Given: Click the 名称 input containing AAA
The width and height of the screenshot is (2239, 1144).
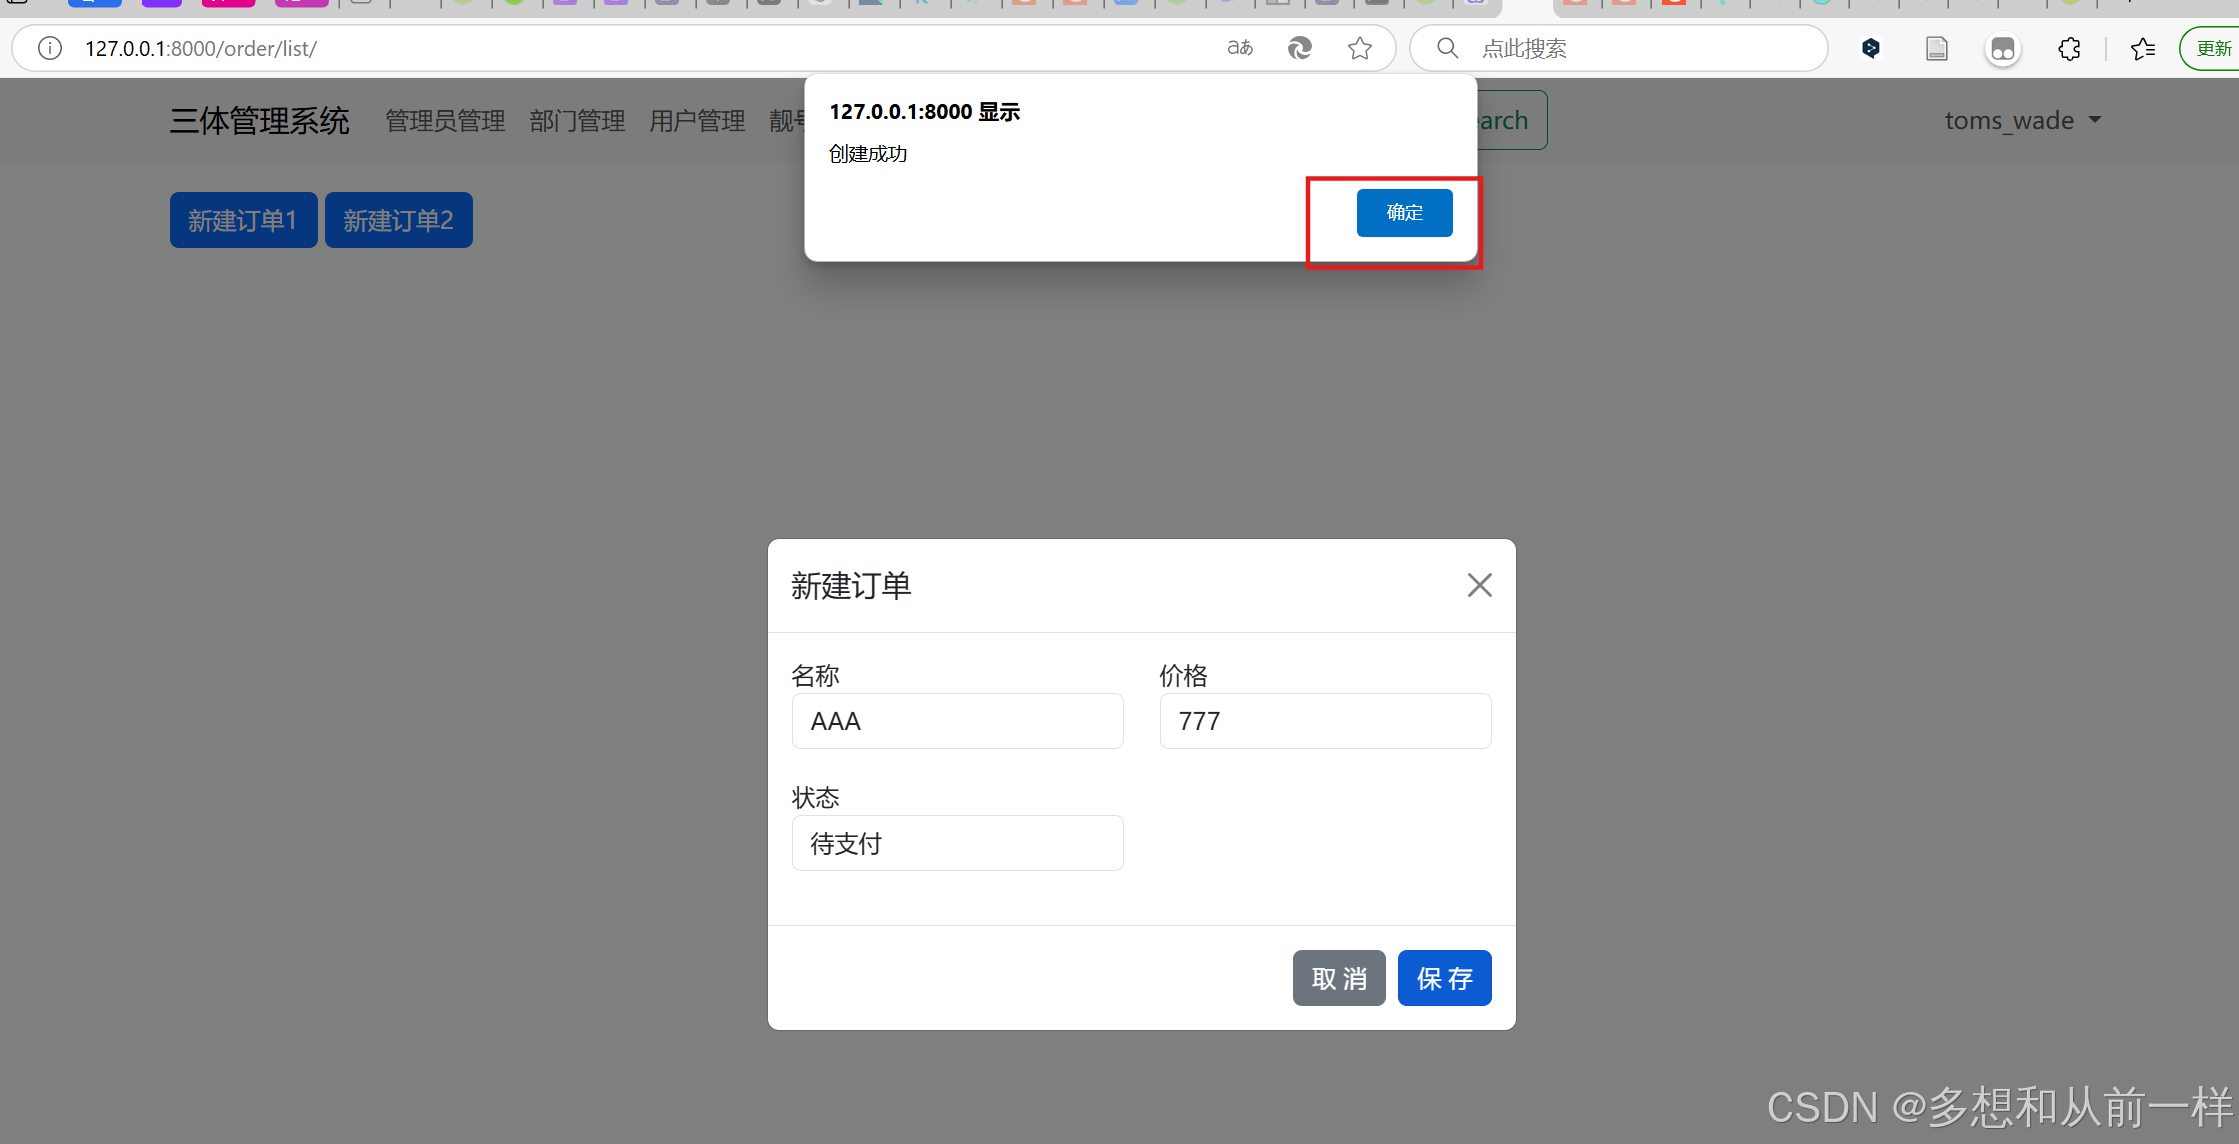Looking at the screenshot, I should (957, 721).
